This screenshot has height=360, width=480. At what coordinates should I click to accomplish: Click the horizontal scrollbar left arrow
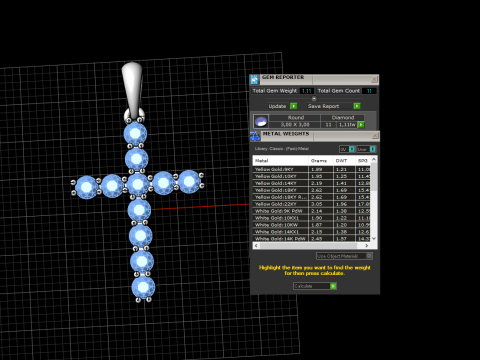[256, 246]
